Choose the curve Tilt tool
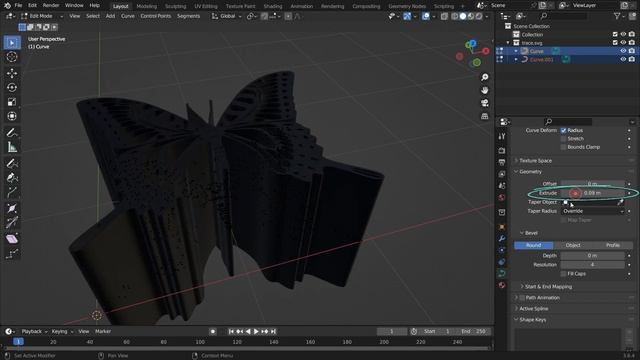Image resolution: width=640 pixels, height=360 pixels. tap(12, 223)
